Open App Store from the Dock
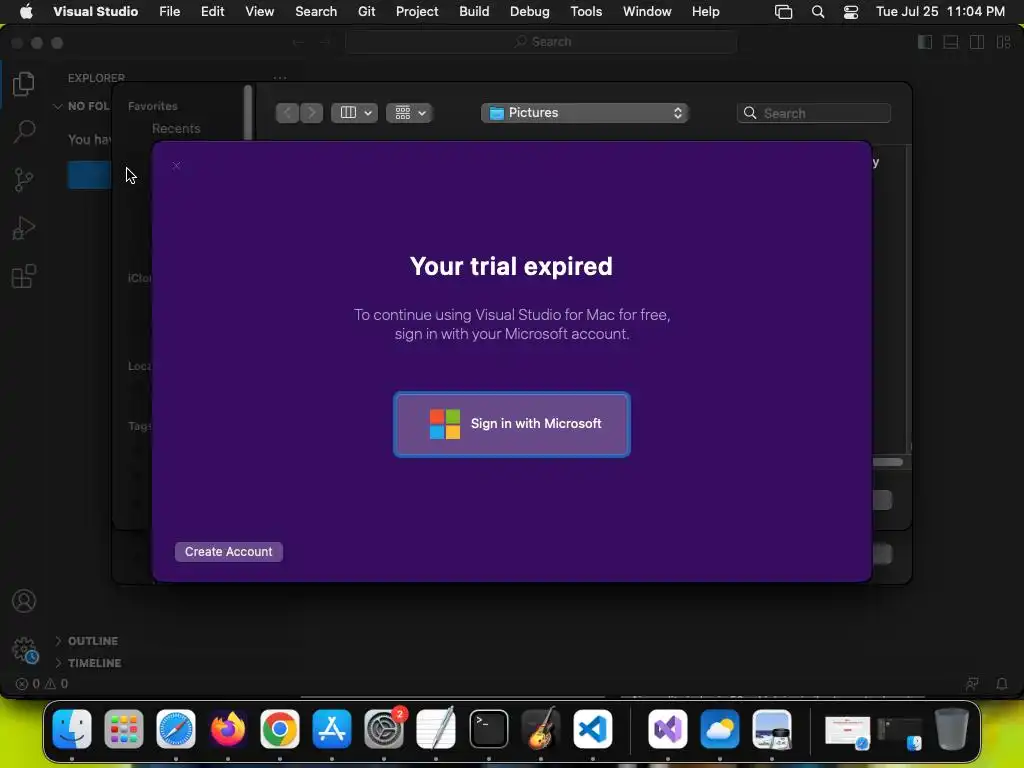 [x=332, y=729]
